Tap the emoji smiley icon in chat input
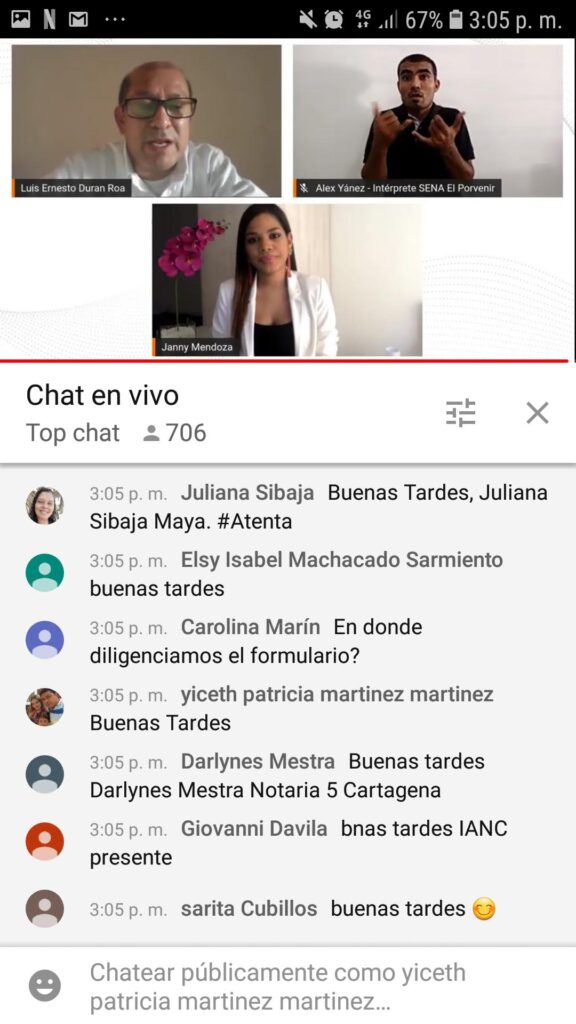Screen dimensions: 576x1024 (44, 985)
